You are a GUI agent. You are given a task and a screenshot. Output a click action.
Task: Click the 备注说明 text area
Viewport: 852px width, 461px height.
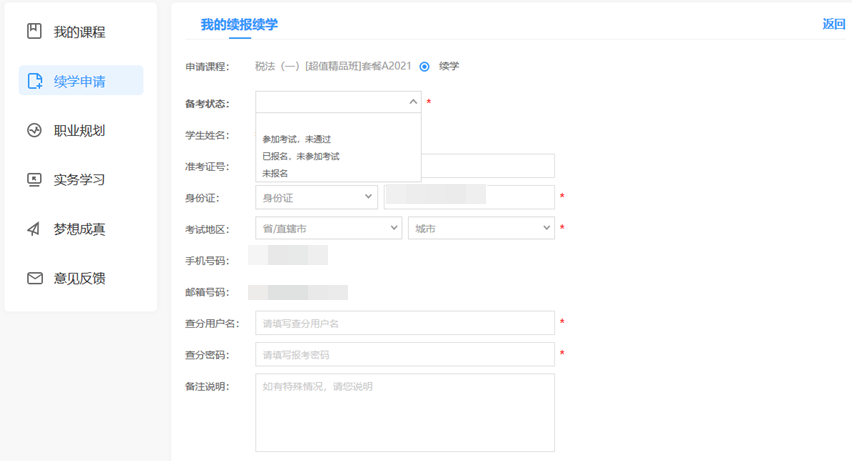point(404,412)
